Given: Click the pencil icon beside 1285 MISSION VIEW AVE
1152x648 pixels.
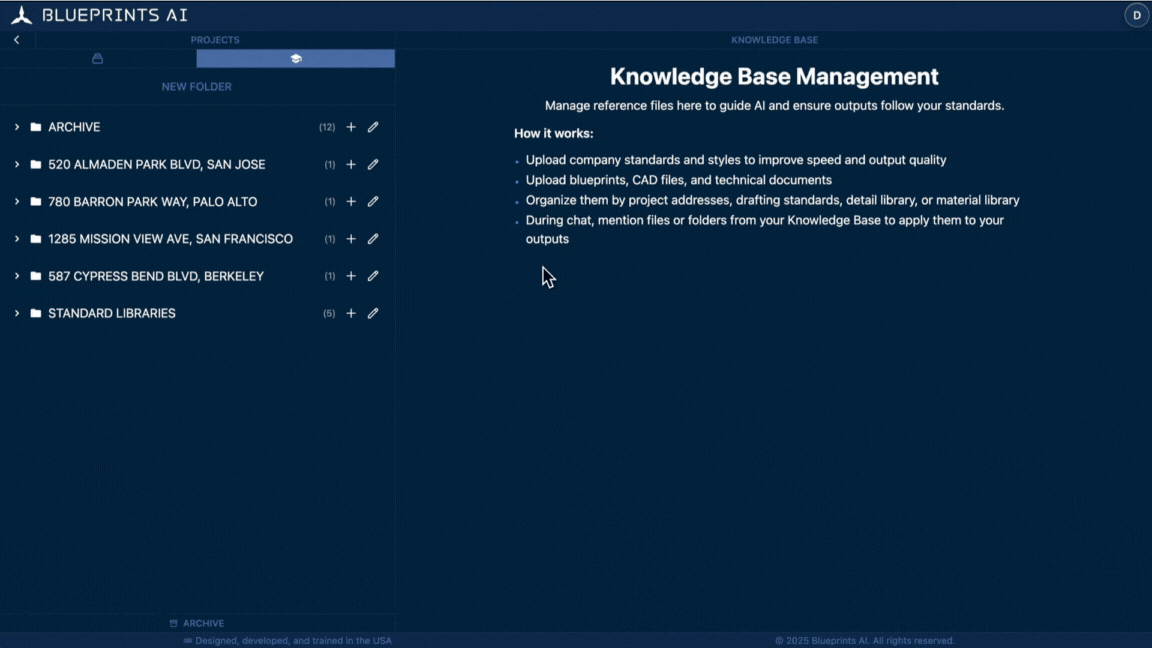Looking at the screenshot, I should [373, 239].
